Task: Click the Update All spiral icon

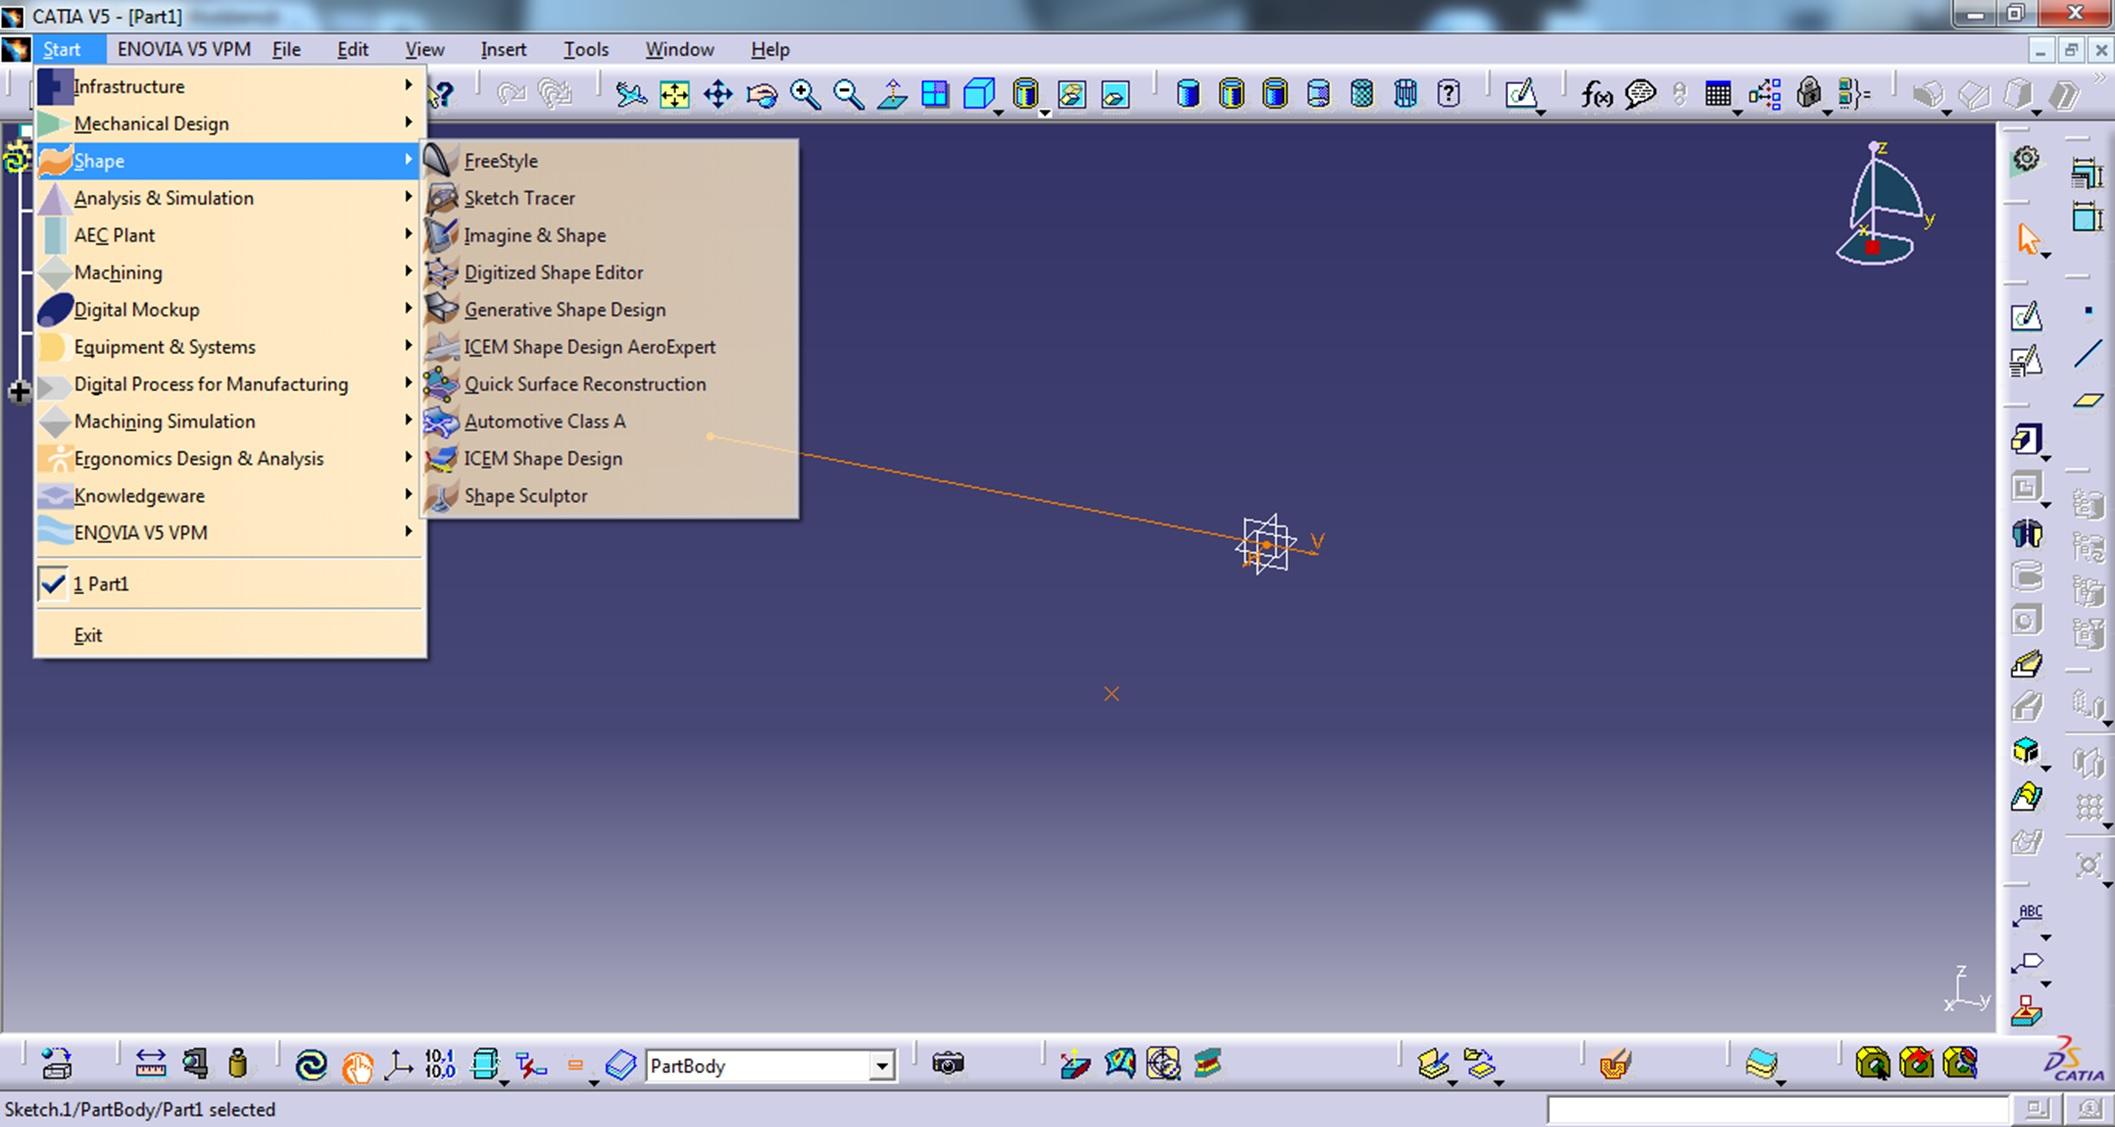Action: pyautogui.click(x=311, y=1064)
